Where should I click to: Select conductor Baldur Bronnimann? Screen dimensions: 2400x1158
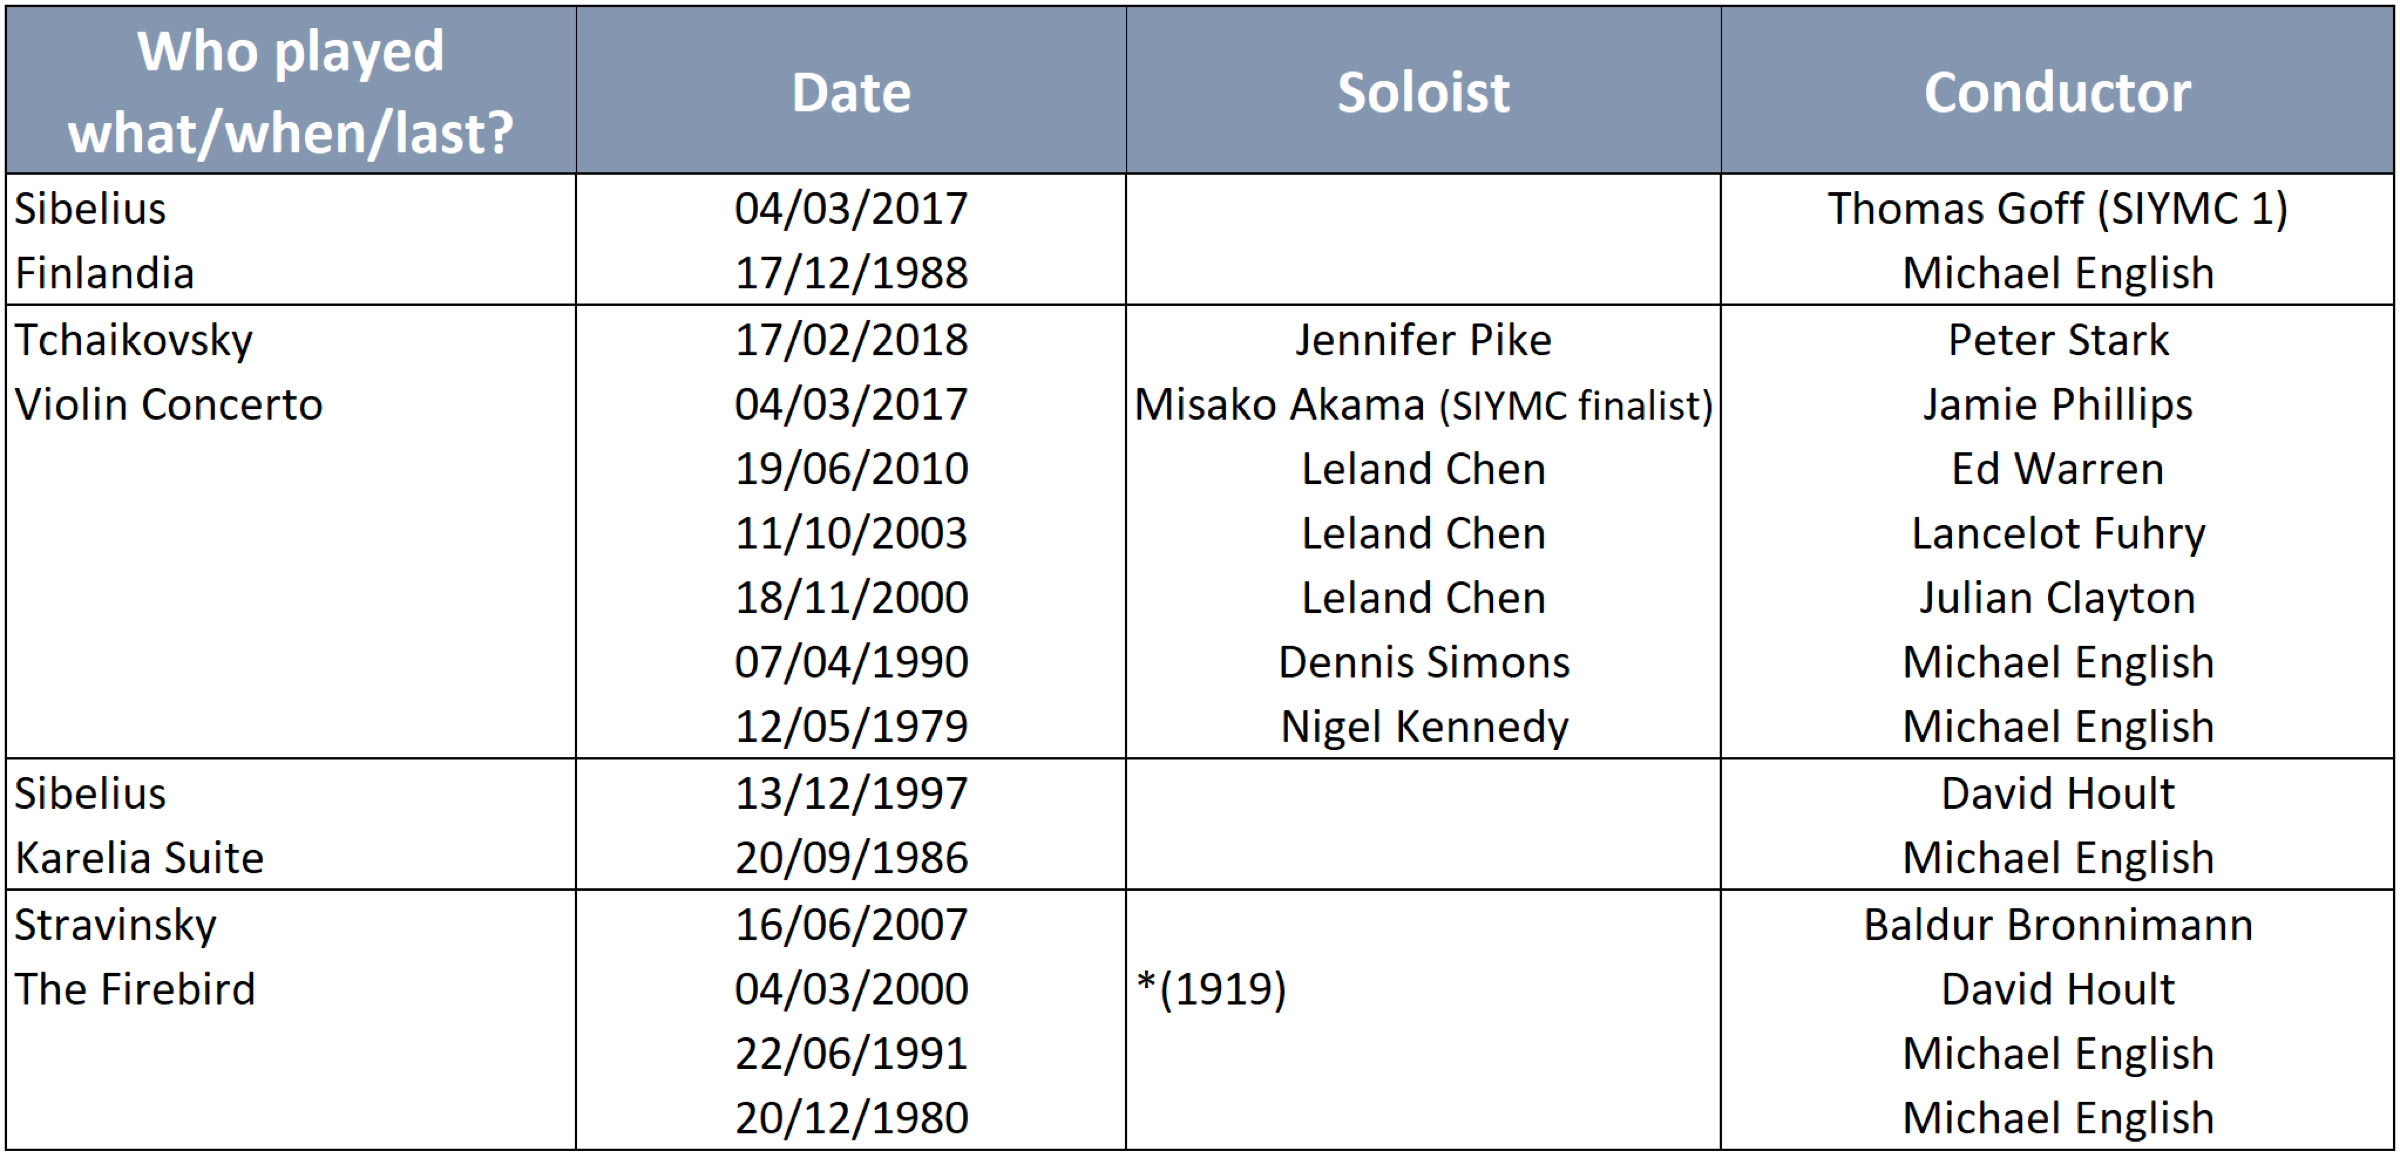(x=2057, y=925)
